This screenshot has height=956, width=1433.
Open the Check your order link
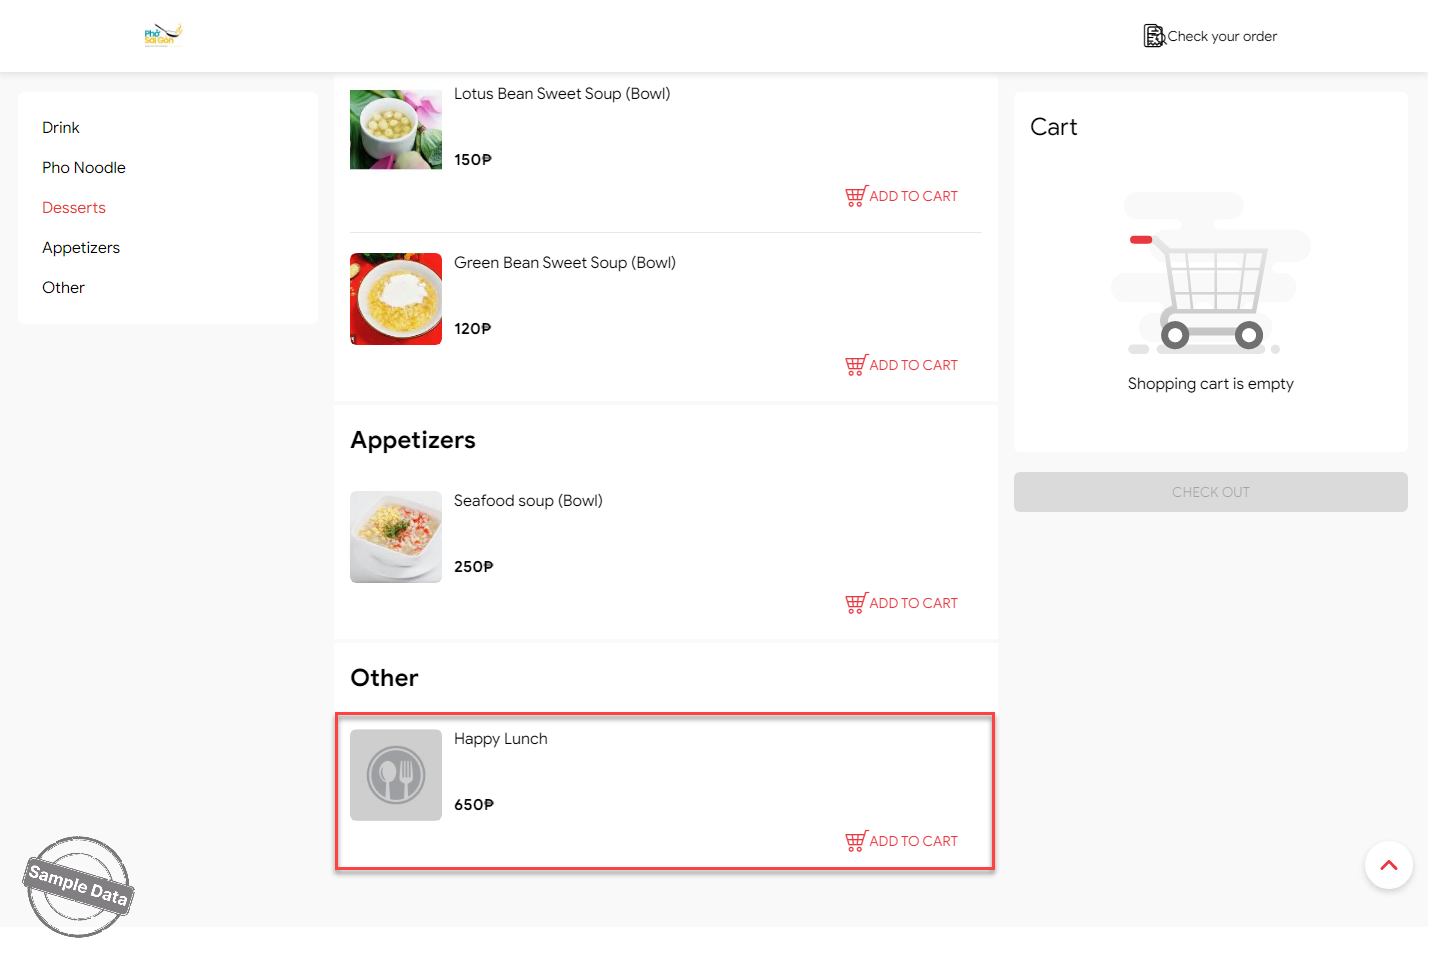(x=1222, y=36)
